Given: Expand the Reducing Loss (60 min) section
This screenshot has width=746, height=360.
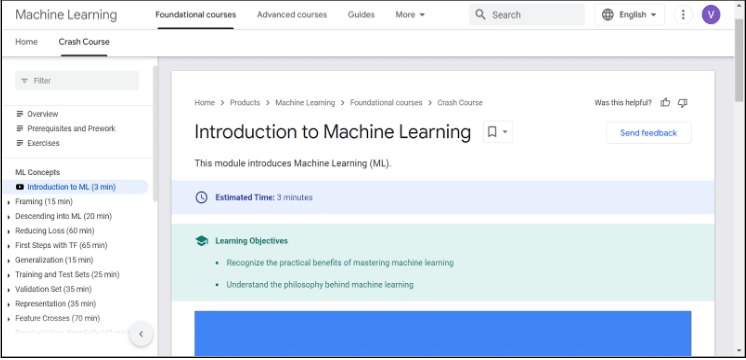Looking at the screenshot, I should tap(9, 232).
